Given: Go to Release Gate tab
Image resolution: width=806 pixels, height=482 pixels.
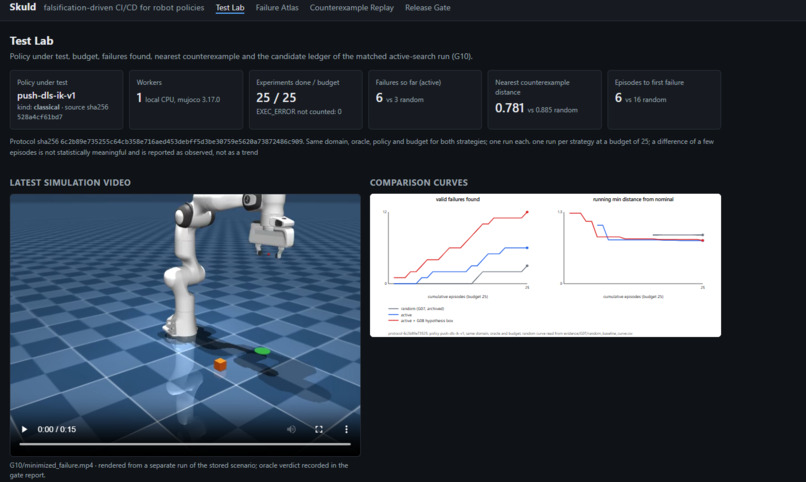Looking at the screenshot, I should (428, 8).
